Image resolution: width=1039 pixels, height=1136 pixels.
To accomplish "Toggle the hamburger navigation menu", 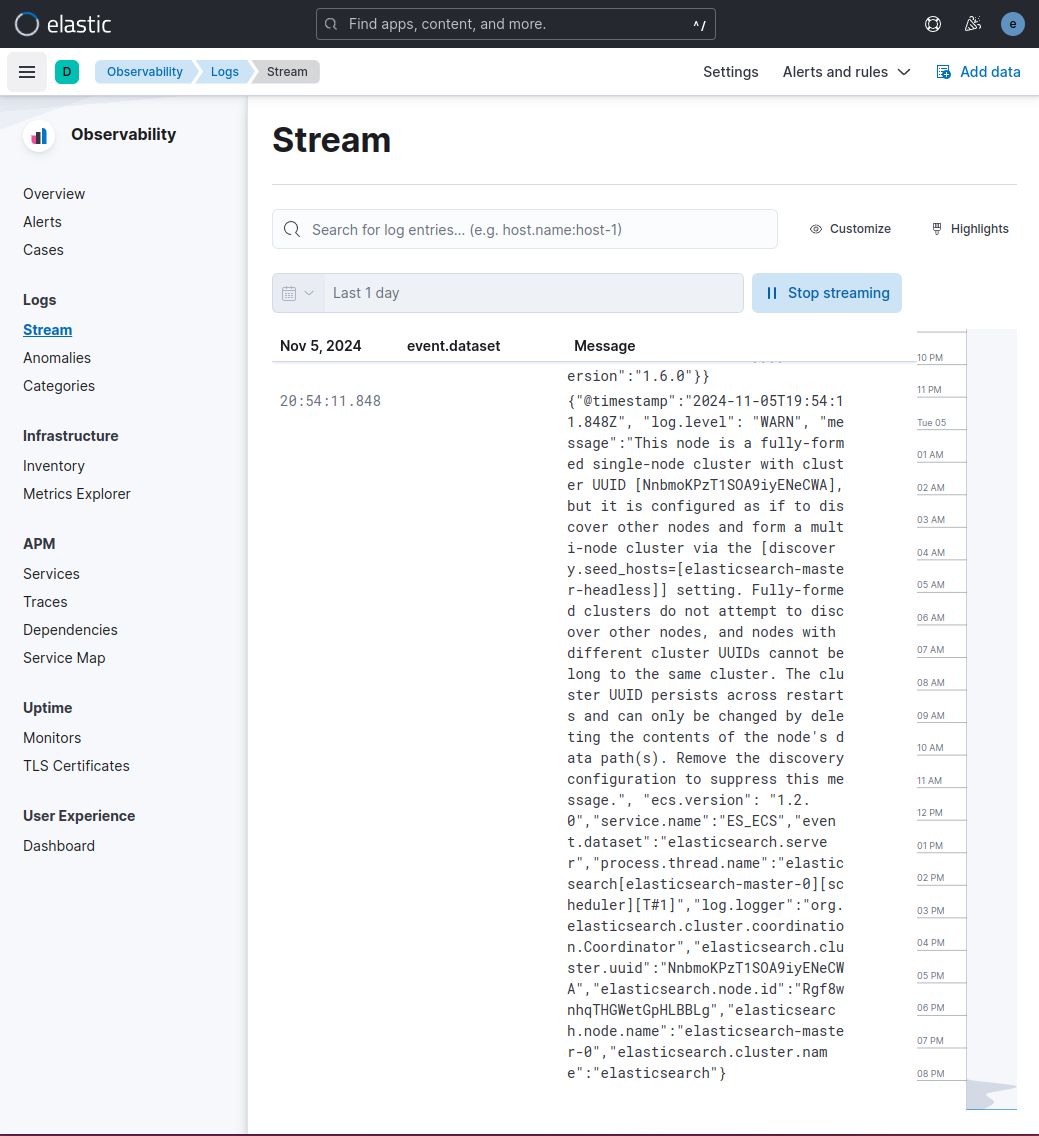I will 27,72.
